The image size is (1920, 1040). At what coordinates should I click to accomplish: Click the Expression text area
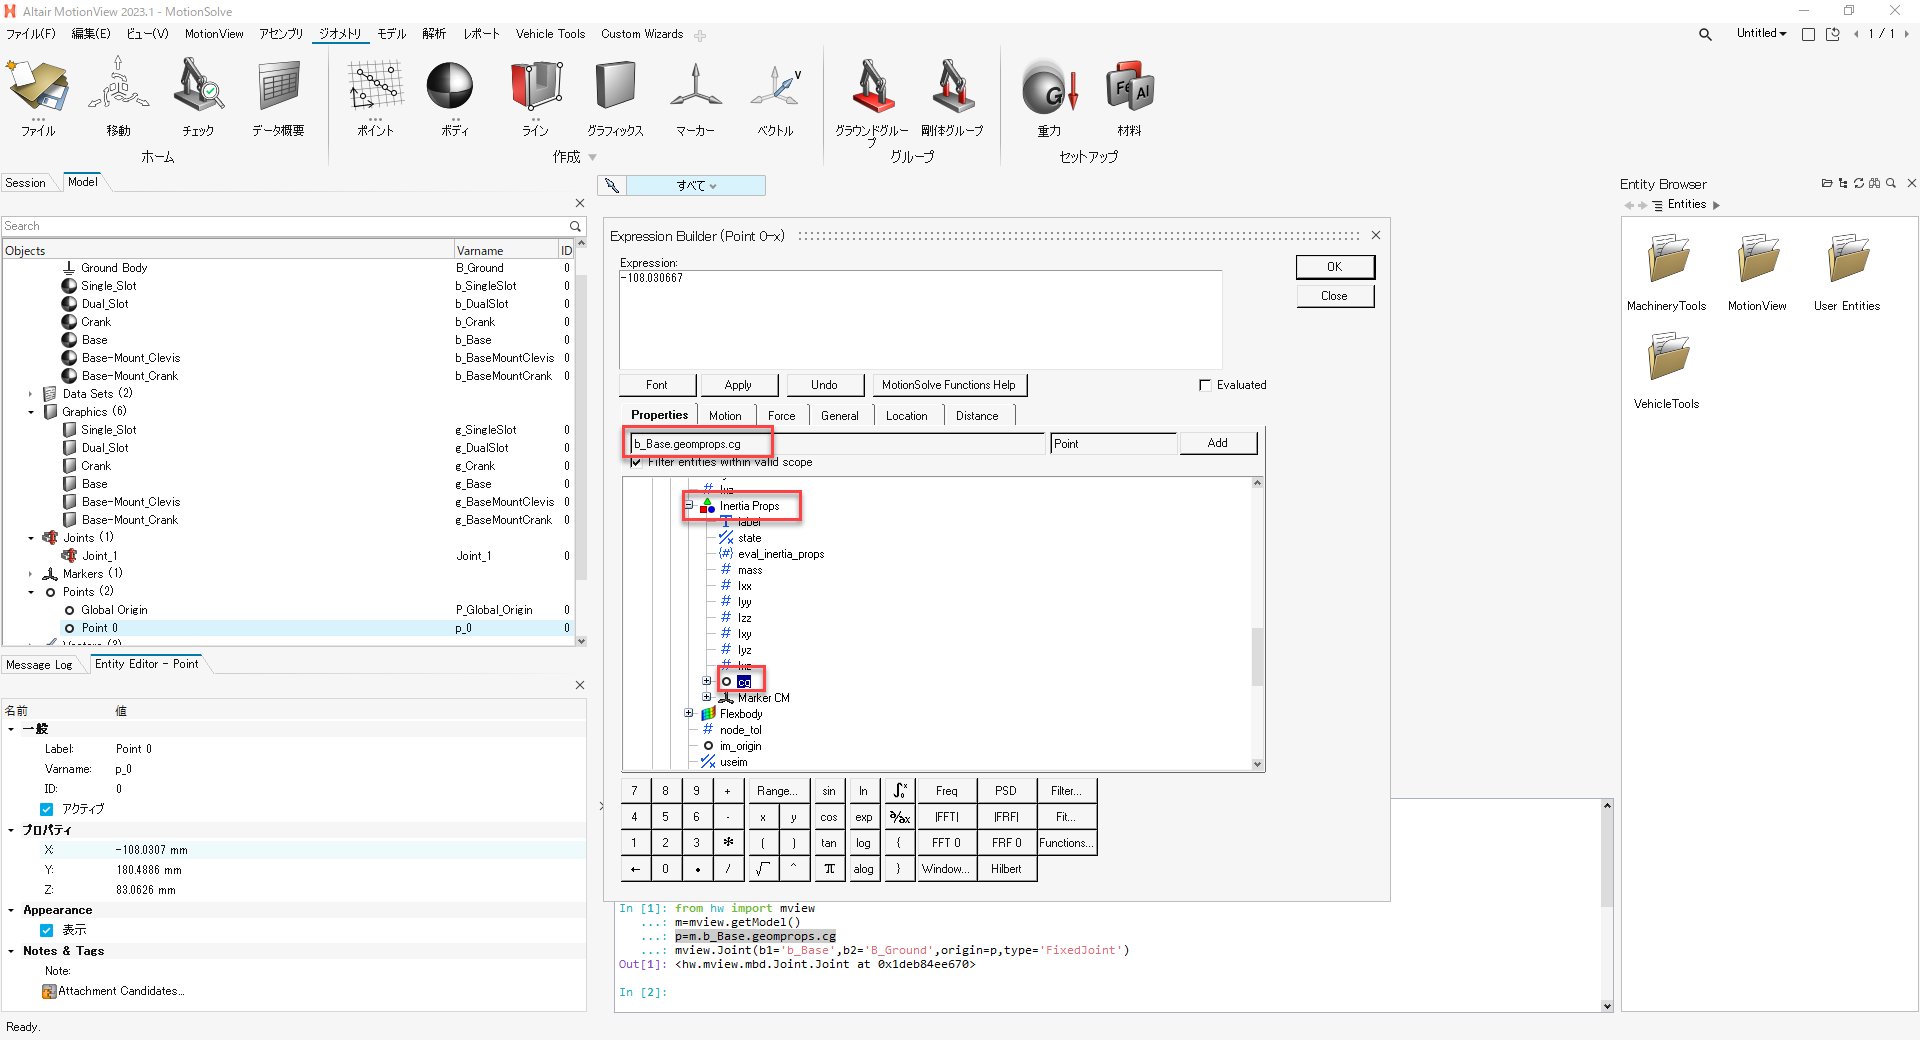(920, 319)
